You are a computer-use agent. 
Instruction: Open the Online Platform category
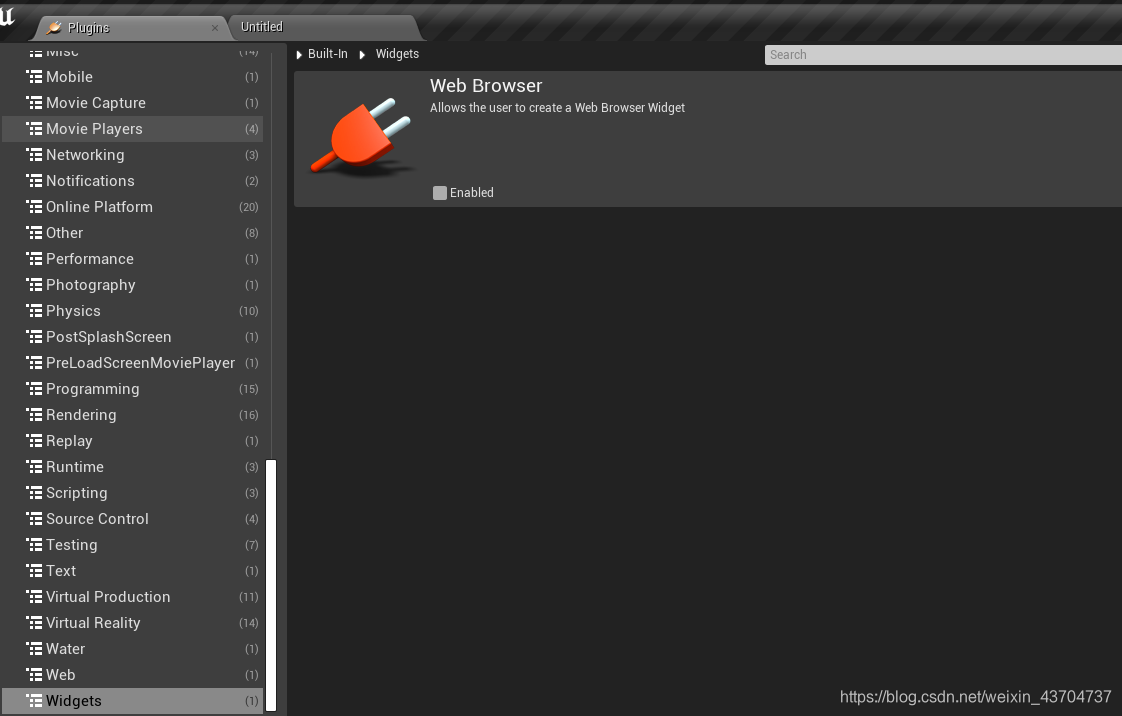132,207
